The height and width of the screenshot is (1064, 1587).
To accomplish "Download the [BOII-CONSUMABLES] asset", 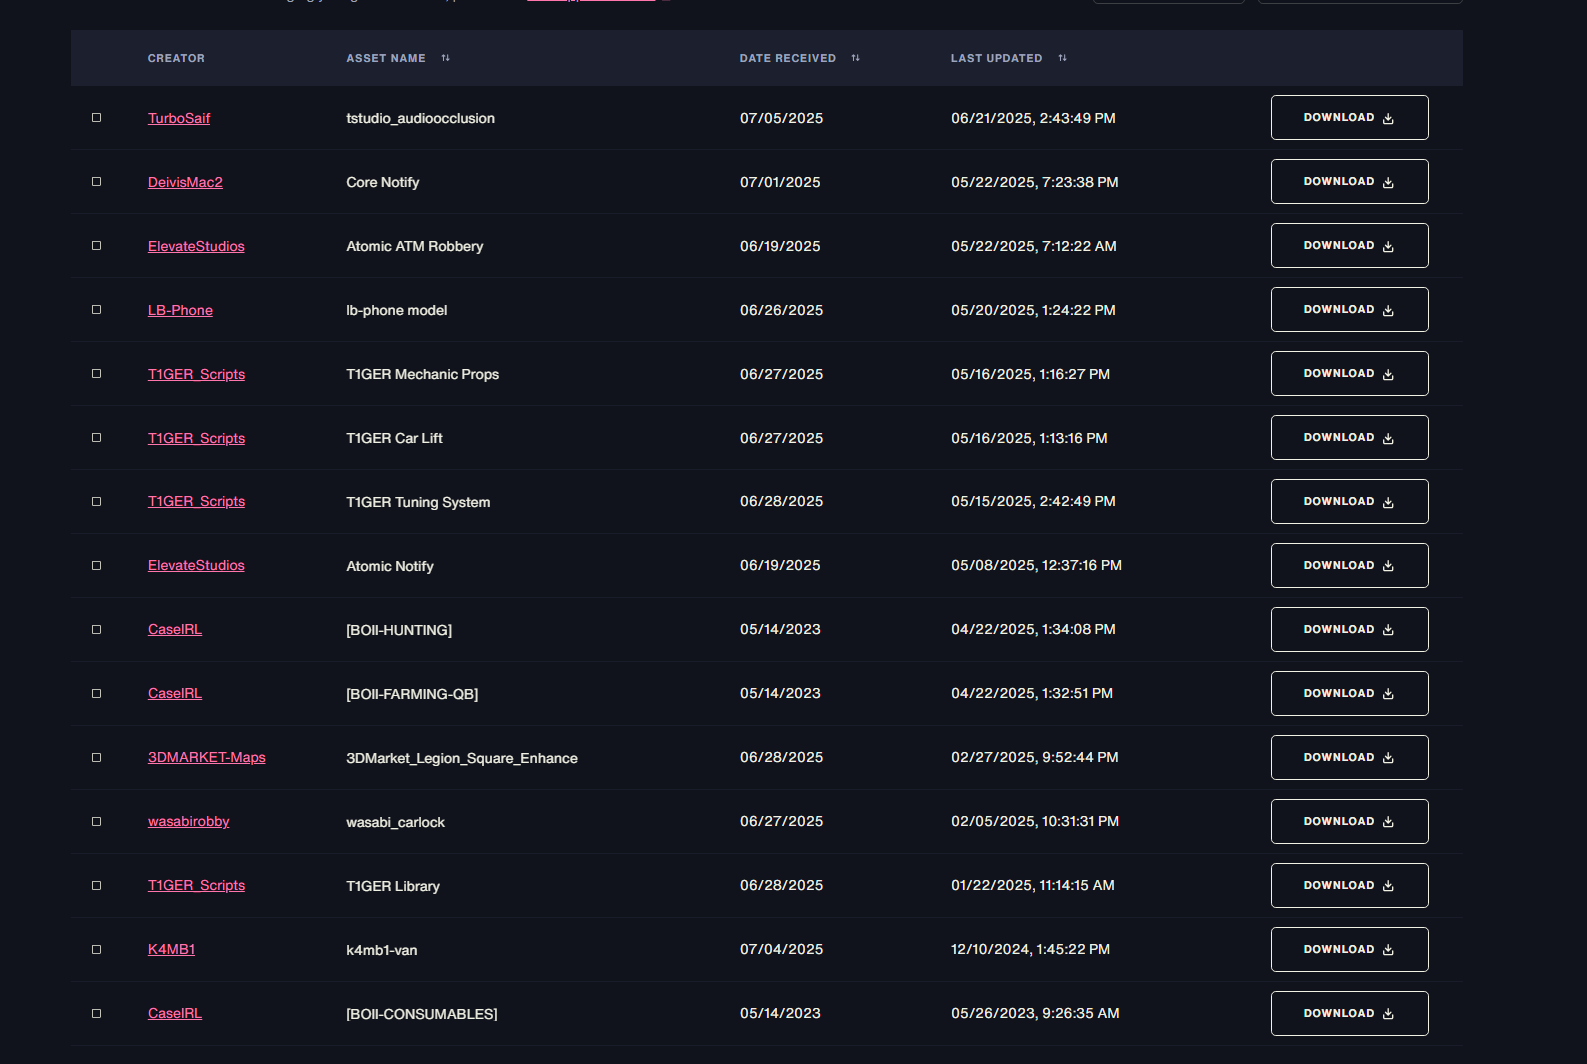I will pyautogui.click(x=1349, y=1014).
